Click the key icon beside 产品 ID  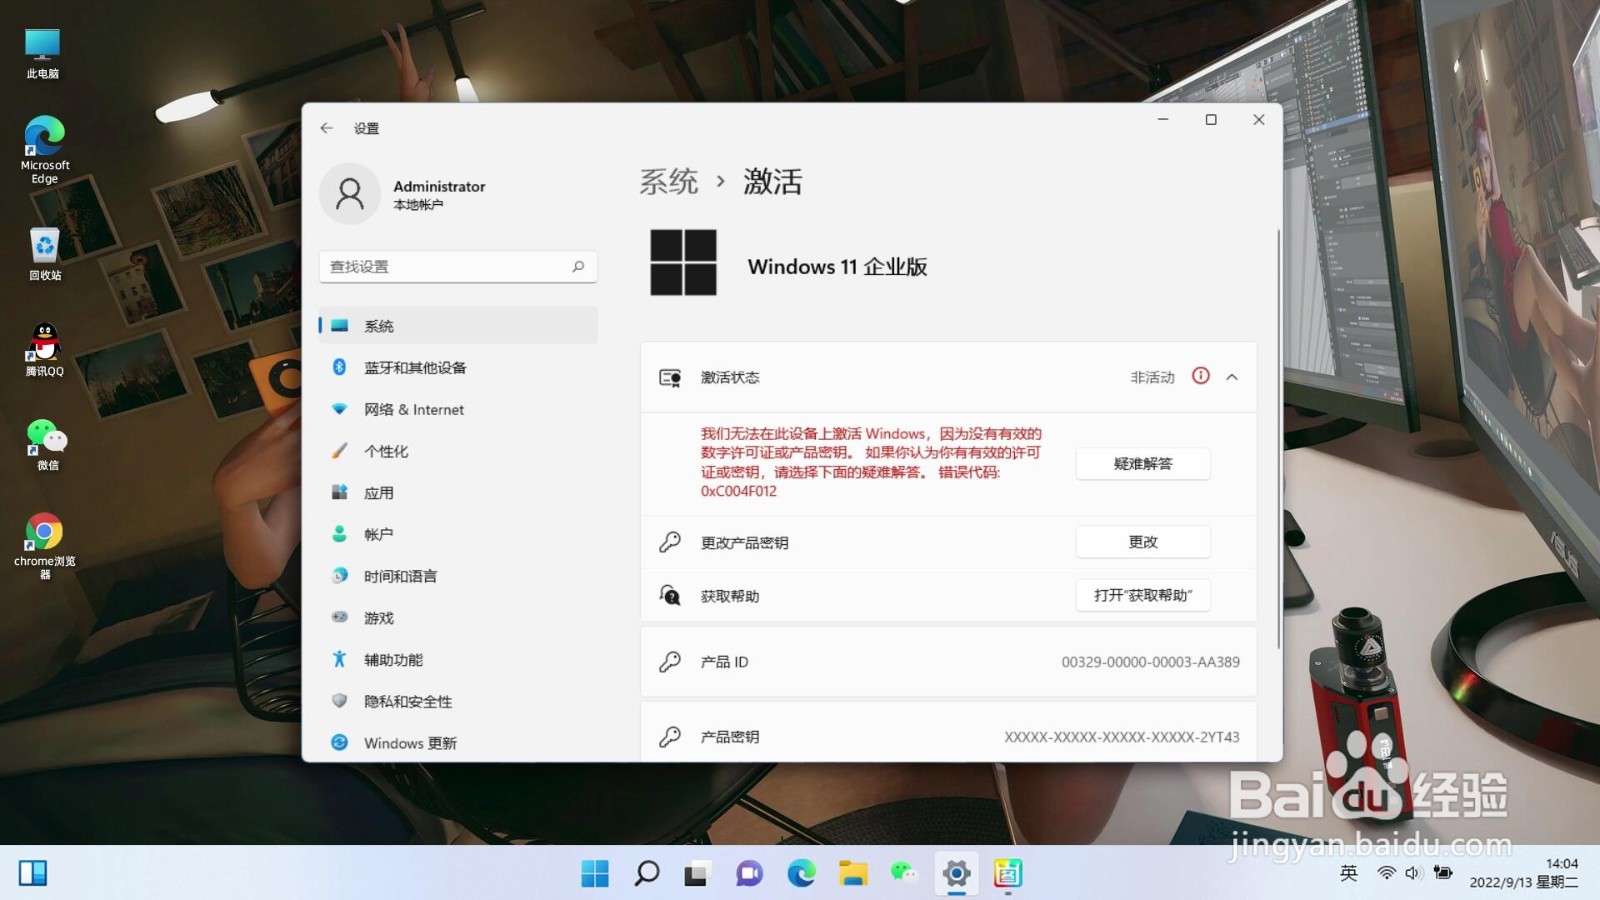click(670, 661)
